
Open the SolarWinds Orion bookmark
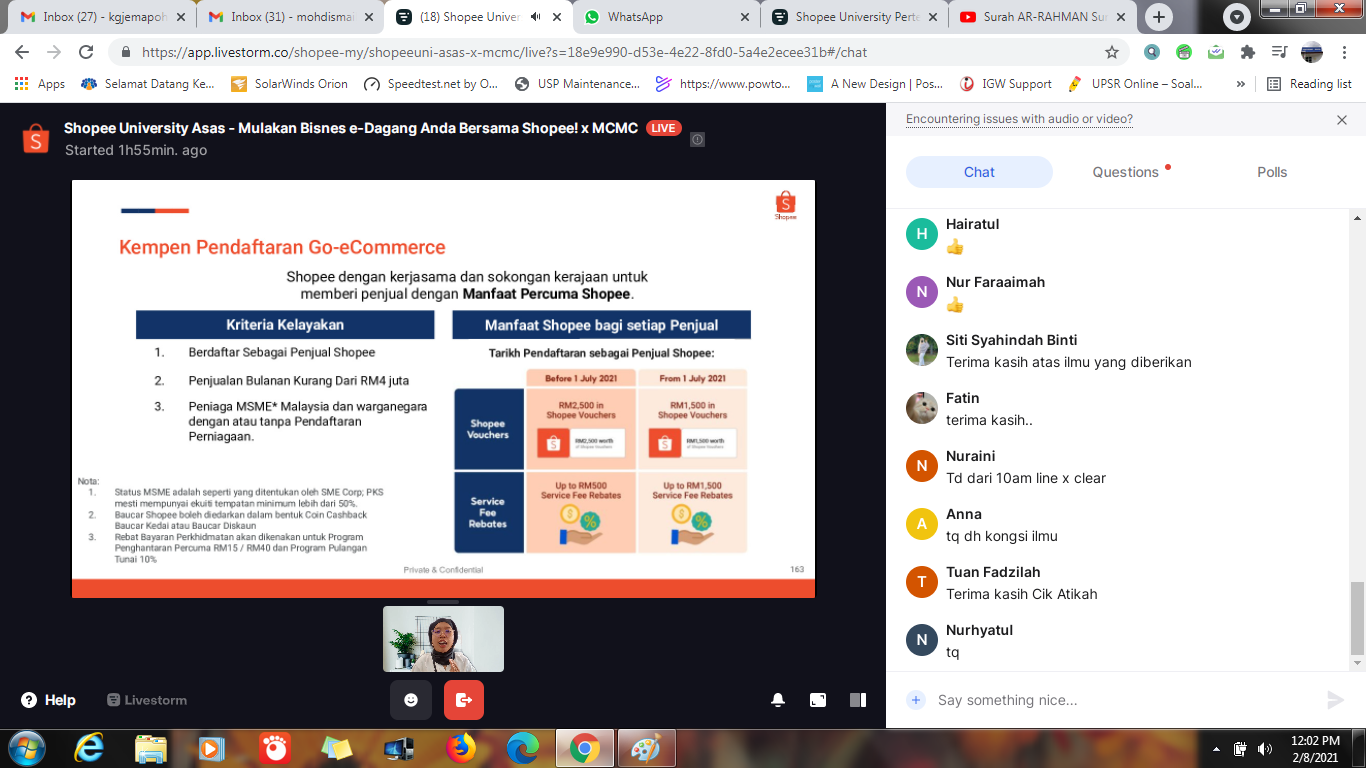pyautogui.click(x=289, y=84)
